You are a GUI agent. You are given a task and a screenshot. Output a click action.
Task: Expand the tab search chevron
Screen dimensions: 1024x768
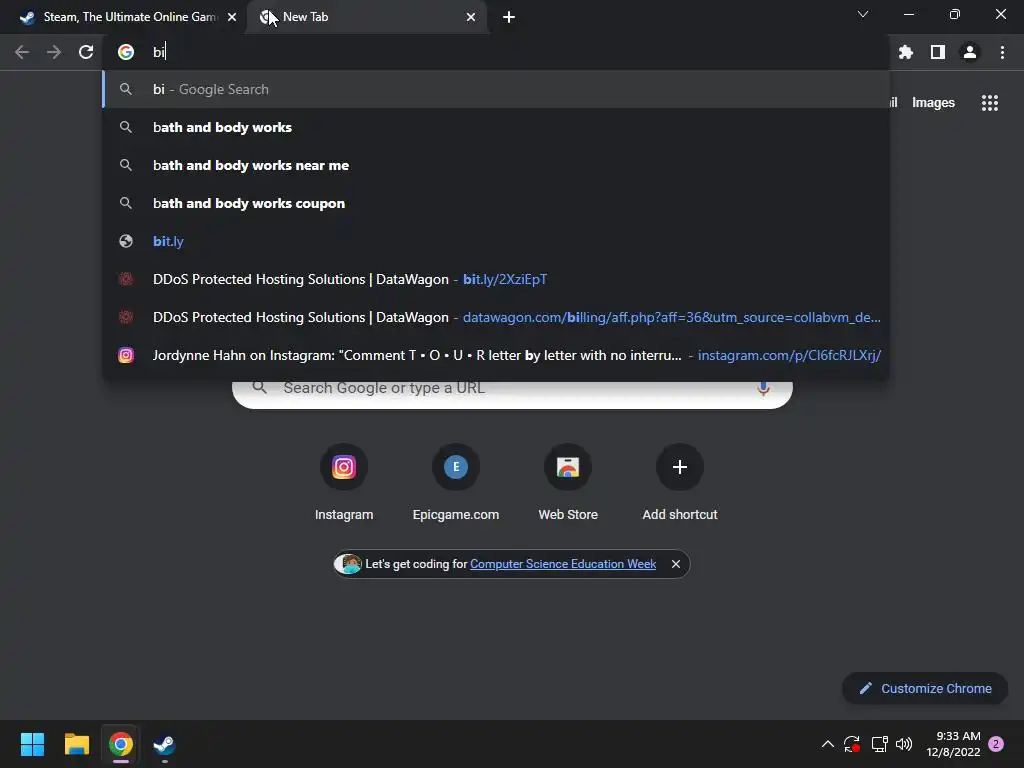(863, 14)
